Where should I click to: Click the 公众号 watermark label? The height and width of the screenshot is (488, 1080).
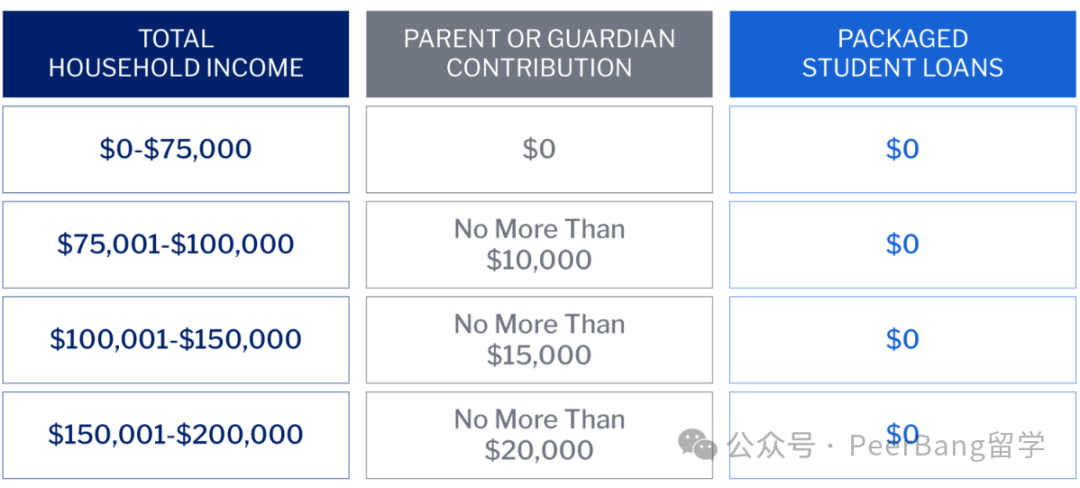coord(771,446)
